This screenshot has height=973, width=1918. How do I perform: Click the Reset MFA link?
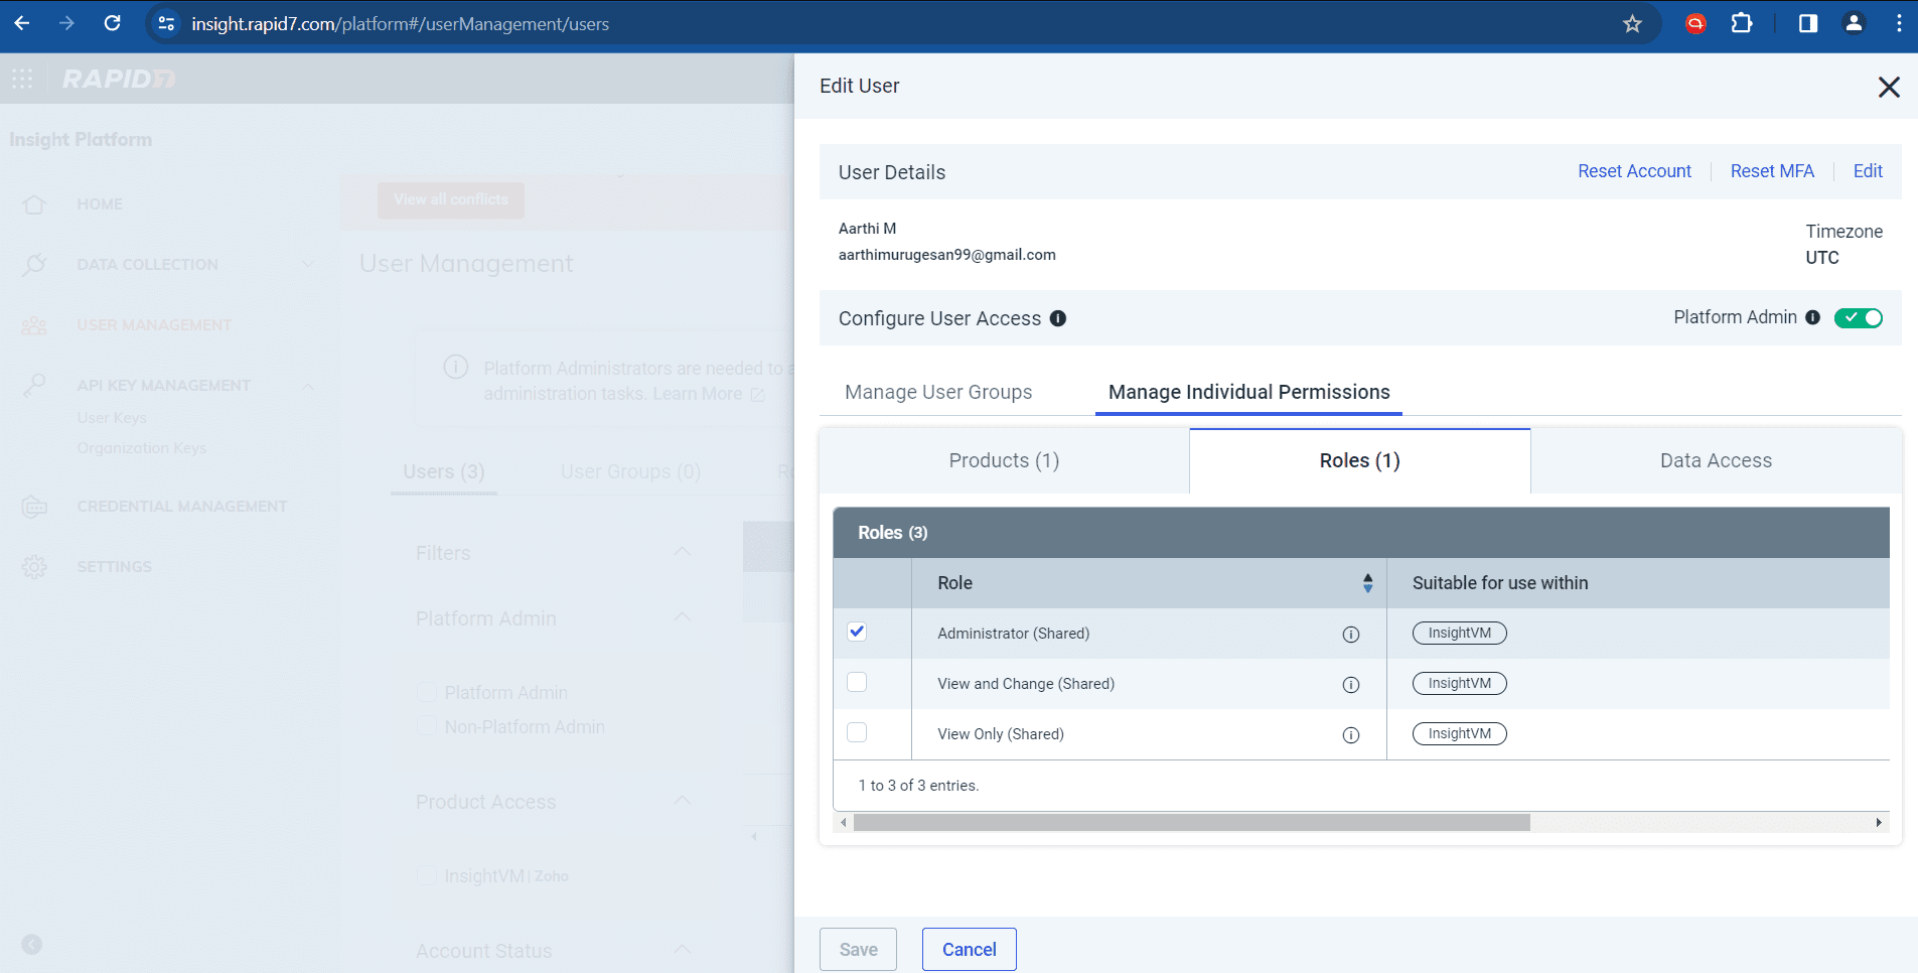click(x=1772, y=171)
